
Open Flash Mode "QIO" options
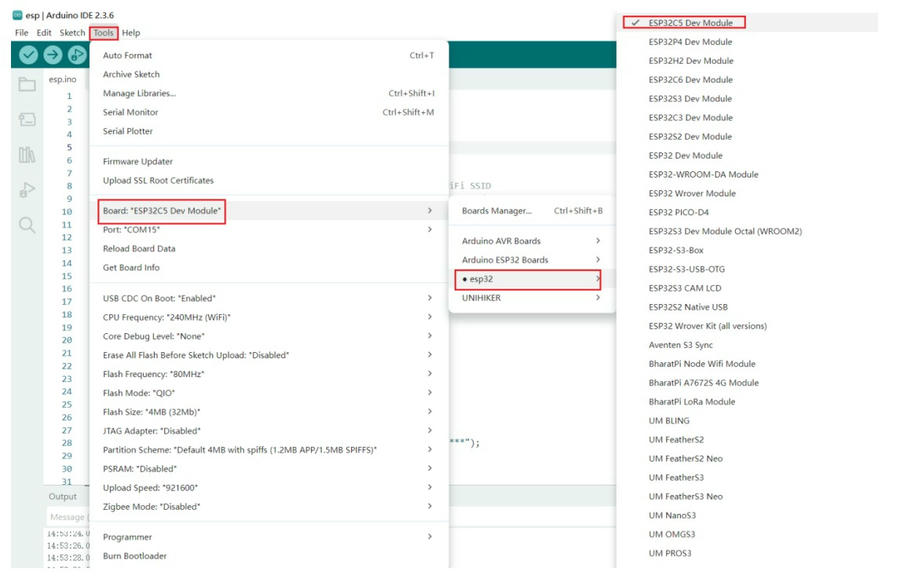pos(269,393)
